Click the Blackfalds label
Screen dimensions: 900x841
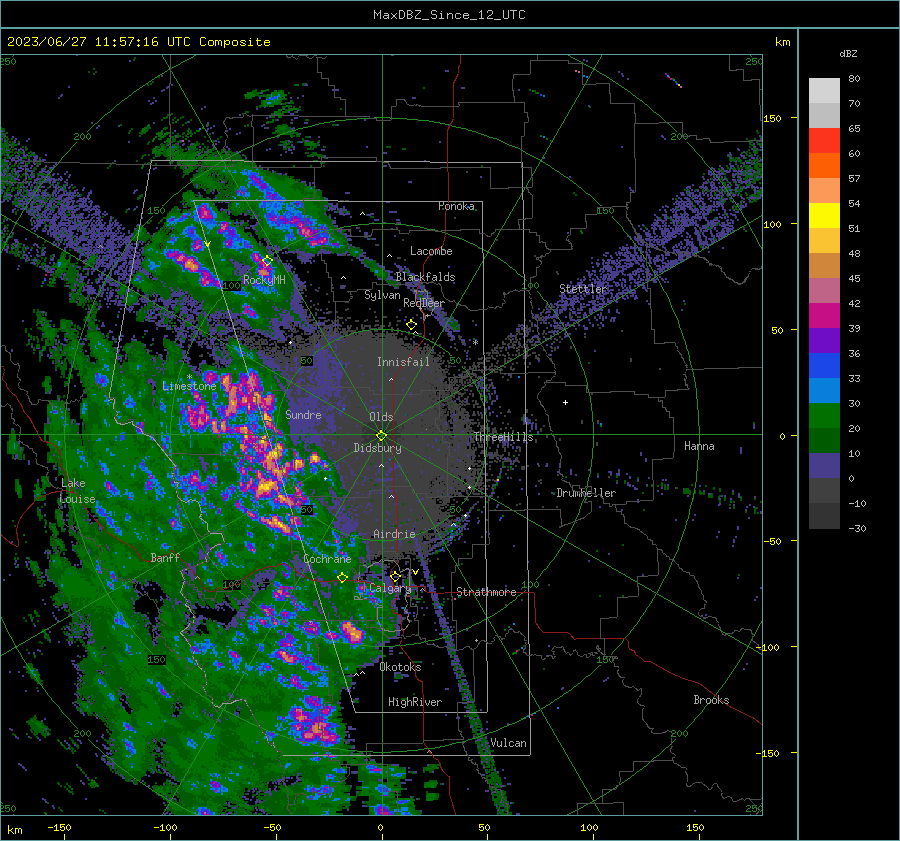[425, 277]
